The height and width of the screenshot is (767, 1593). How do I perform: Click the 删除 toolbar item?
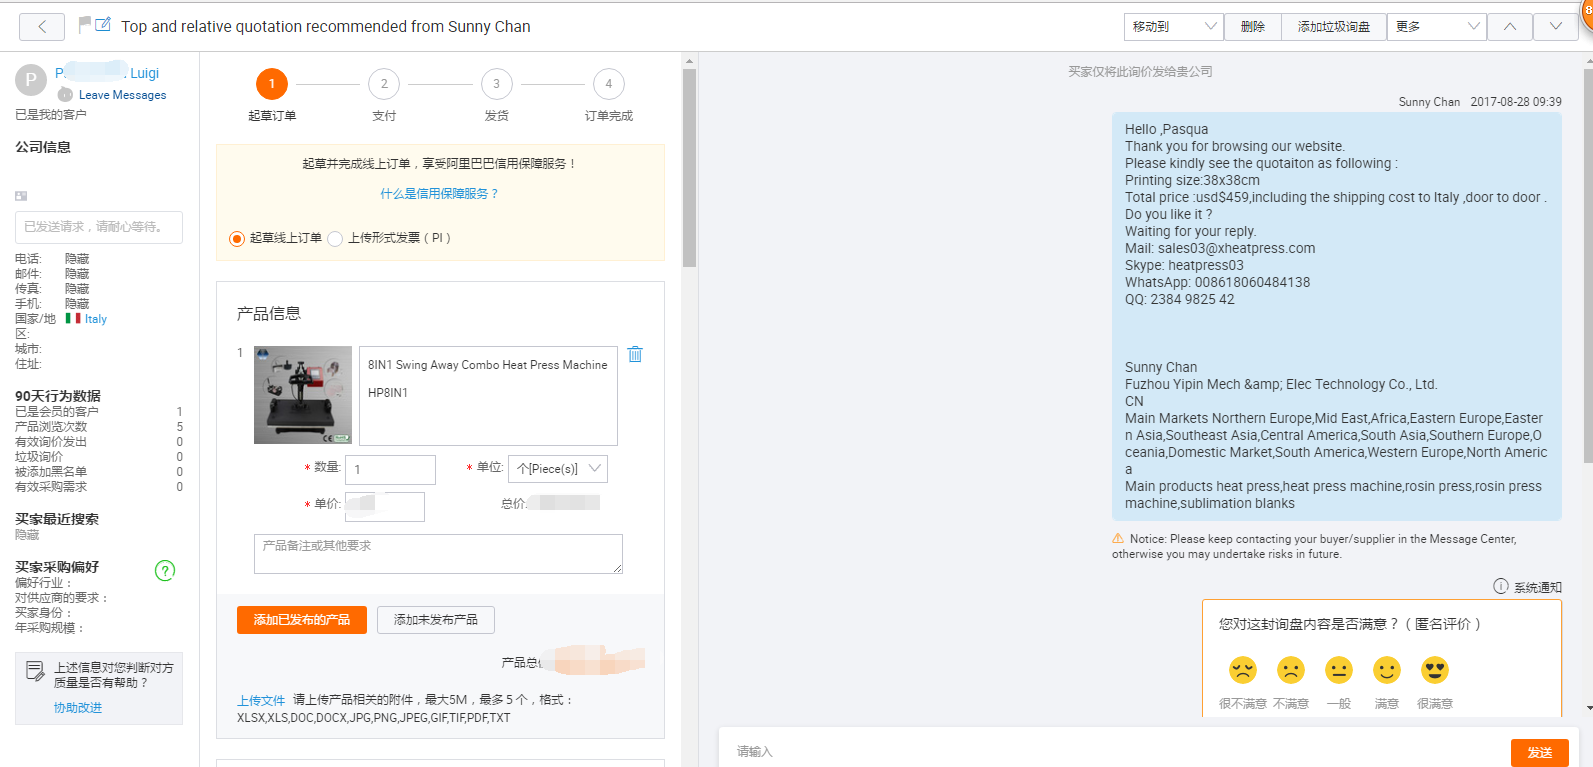[x=1253, y=27]
